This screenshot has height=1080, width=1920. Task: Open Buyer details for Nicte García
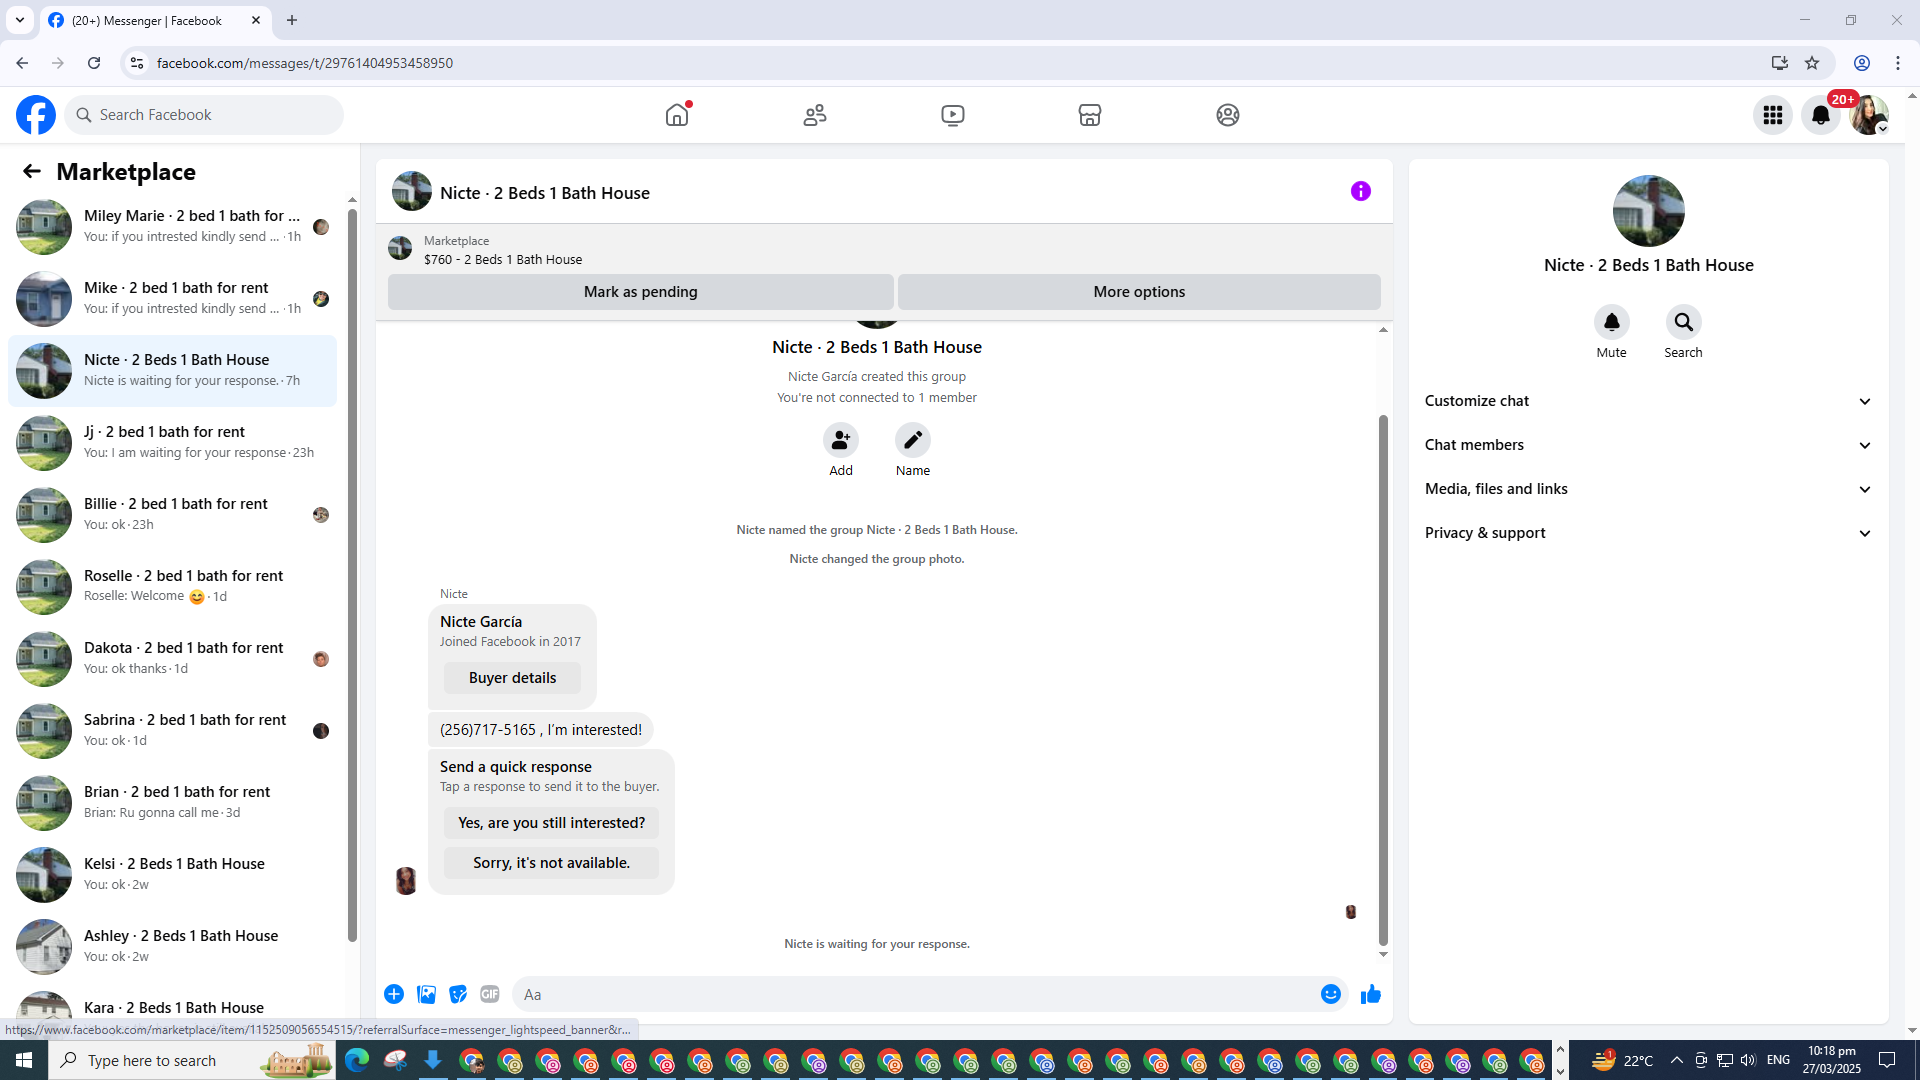(x=512, y=678)
